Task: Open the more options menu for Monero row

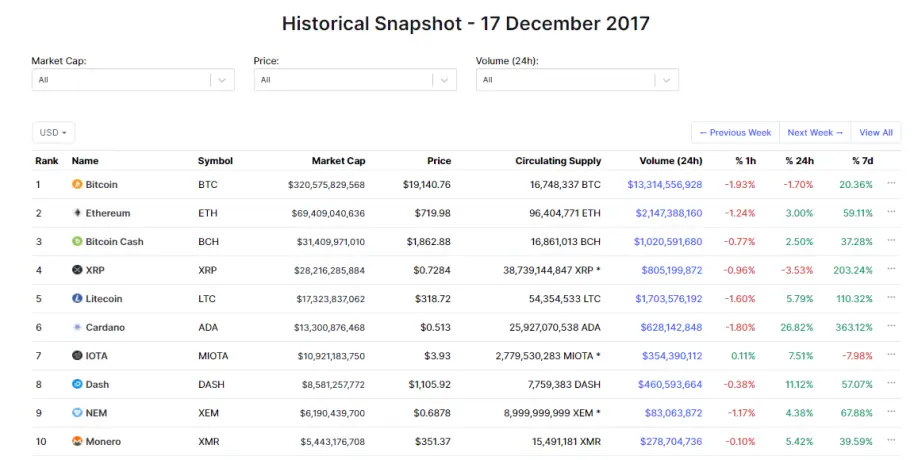Action: [x=891, y=440]
